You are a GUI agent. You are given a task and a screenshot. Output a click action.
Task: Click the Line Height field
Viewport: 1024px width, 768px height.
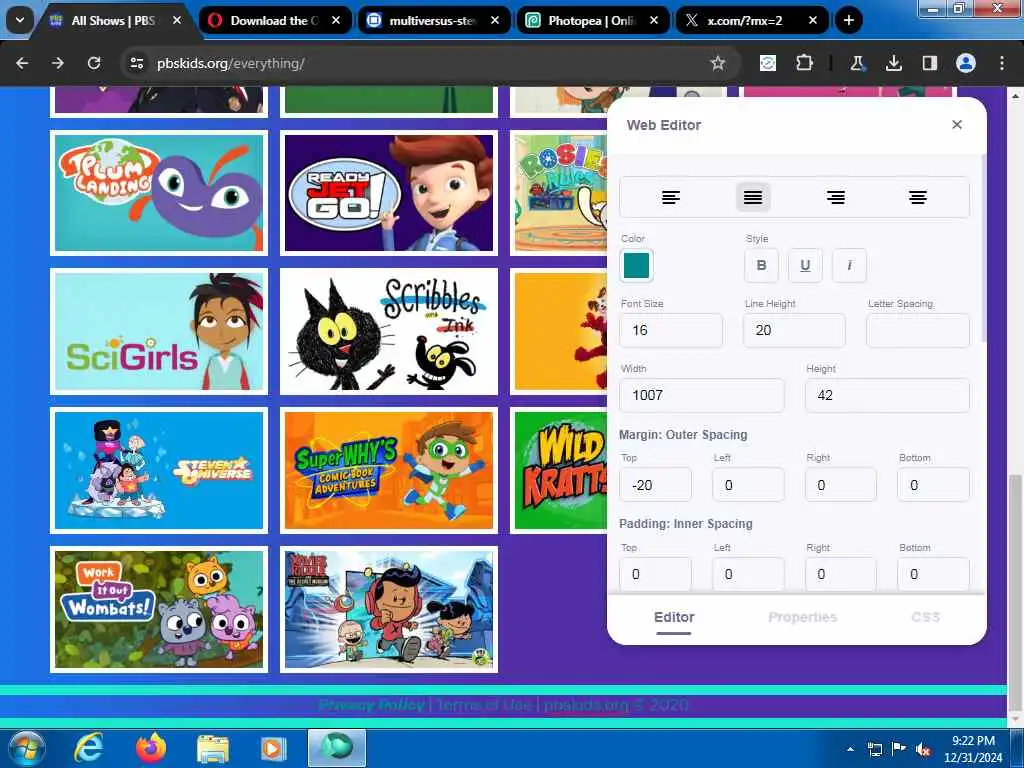(794, 330)
